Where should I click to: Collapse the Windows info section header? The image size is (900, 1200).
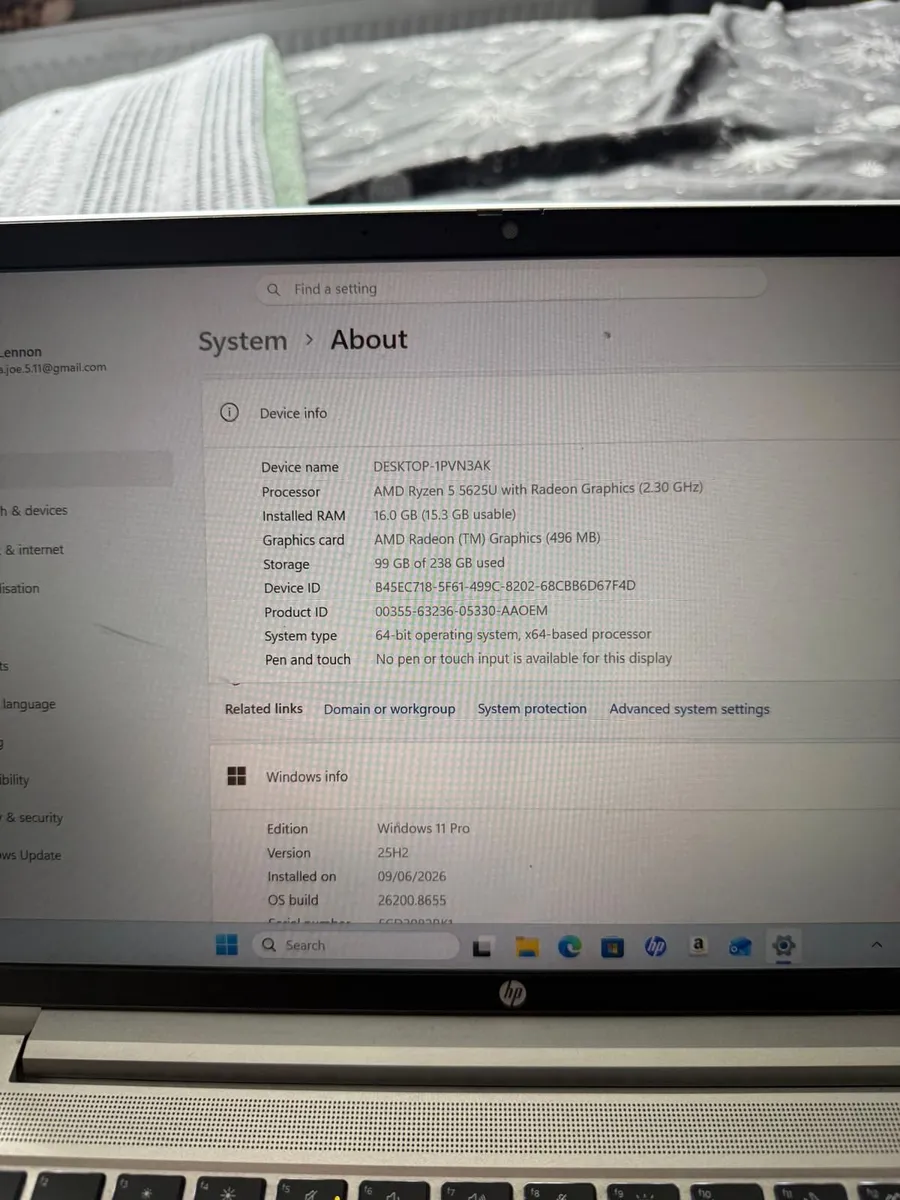[555, 776]
